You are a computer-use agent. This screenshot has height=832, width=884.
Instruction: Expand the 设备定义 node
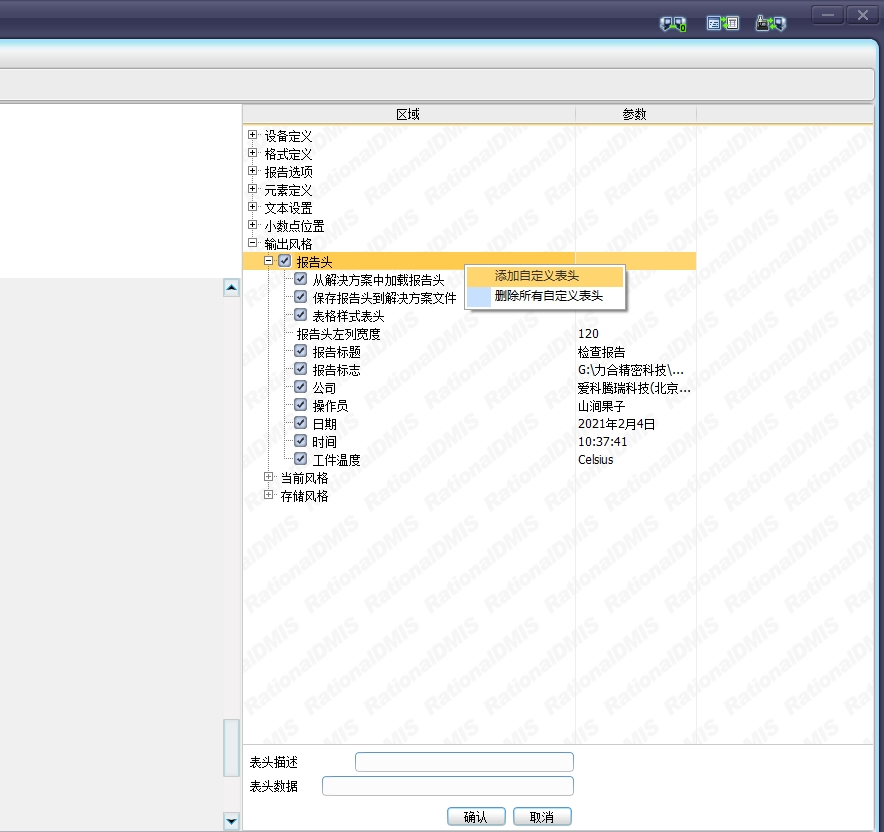253,135
